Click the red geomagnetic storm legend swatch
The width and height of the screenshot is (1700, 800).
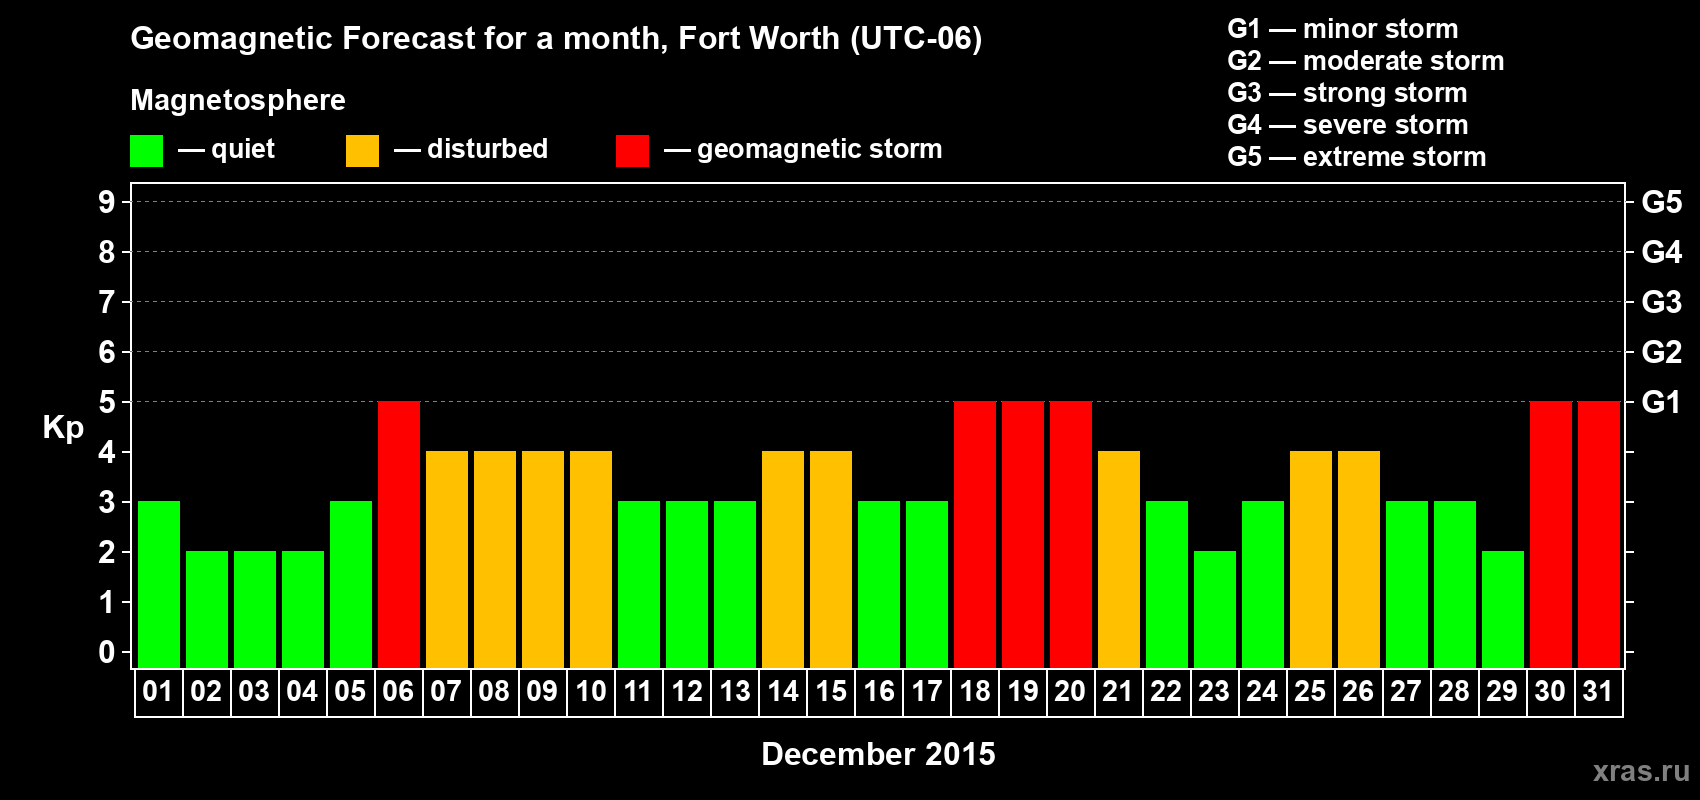click(633, 151)
